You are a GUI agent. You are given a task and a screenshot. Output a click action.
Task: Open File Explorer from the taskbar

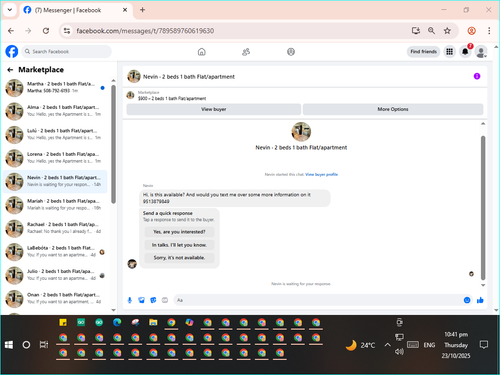pos(153,322)
